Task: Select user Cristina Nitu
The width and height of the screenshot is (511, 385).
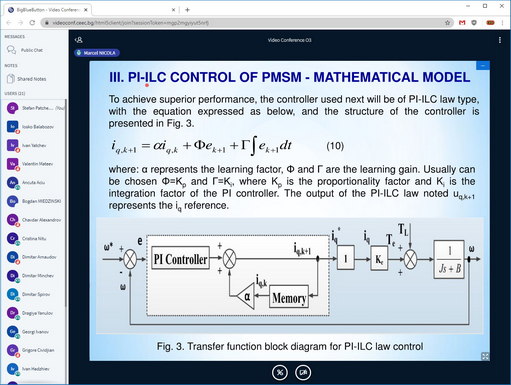Action: pos(34,239)
